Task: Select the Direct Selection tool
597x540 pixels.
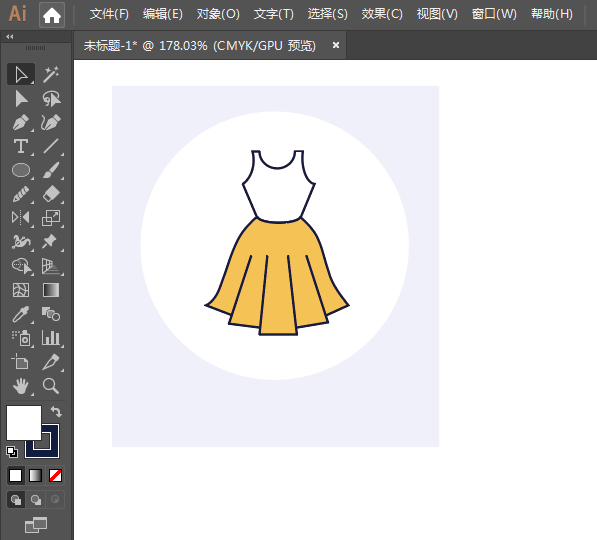Action: (x=21, y=99)
